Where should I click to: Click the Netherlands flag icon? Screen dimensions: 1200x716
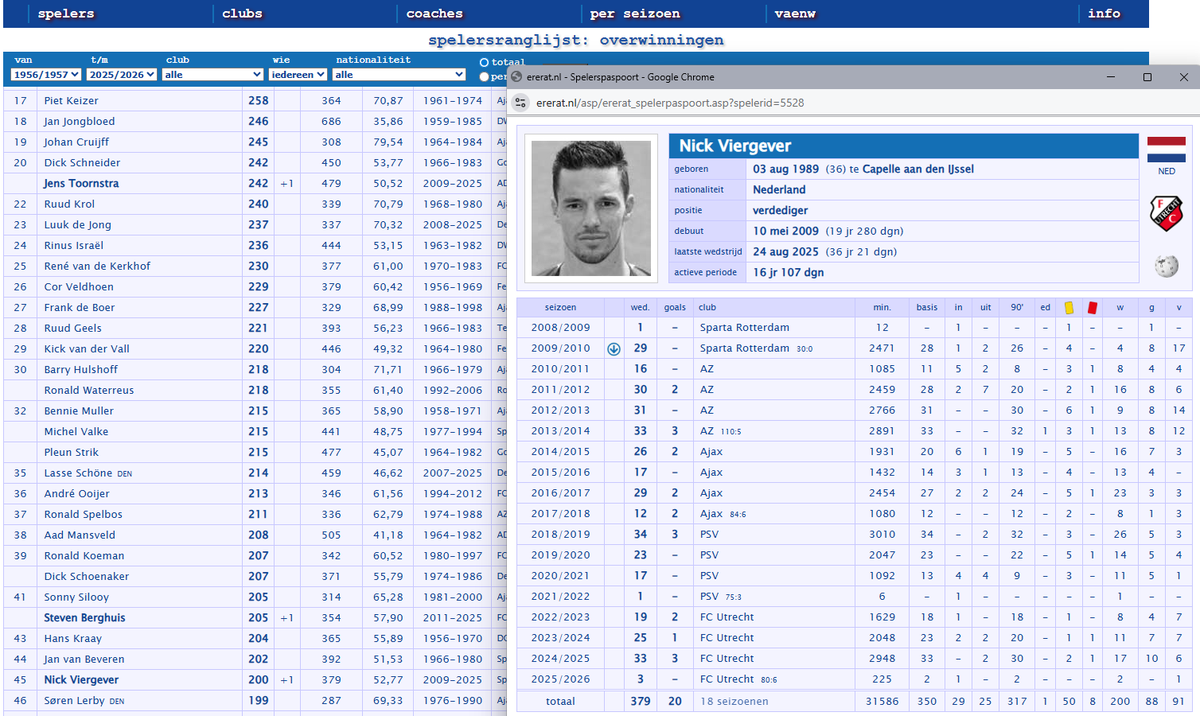pyautogui.click(x=1166, y=149)
